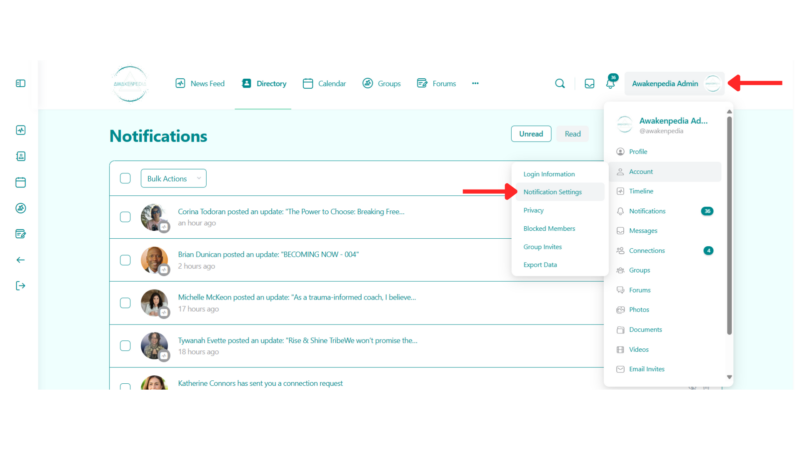Click the Forums icon in user menu
Image resolution: width=800 pixels, height=450 pixels.
coord(620,290)
